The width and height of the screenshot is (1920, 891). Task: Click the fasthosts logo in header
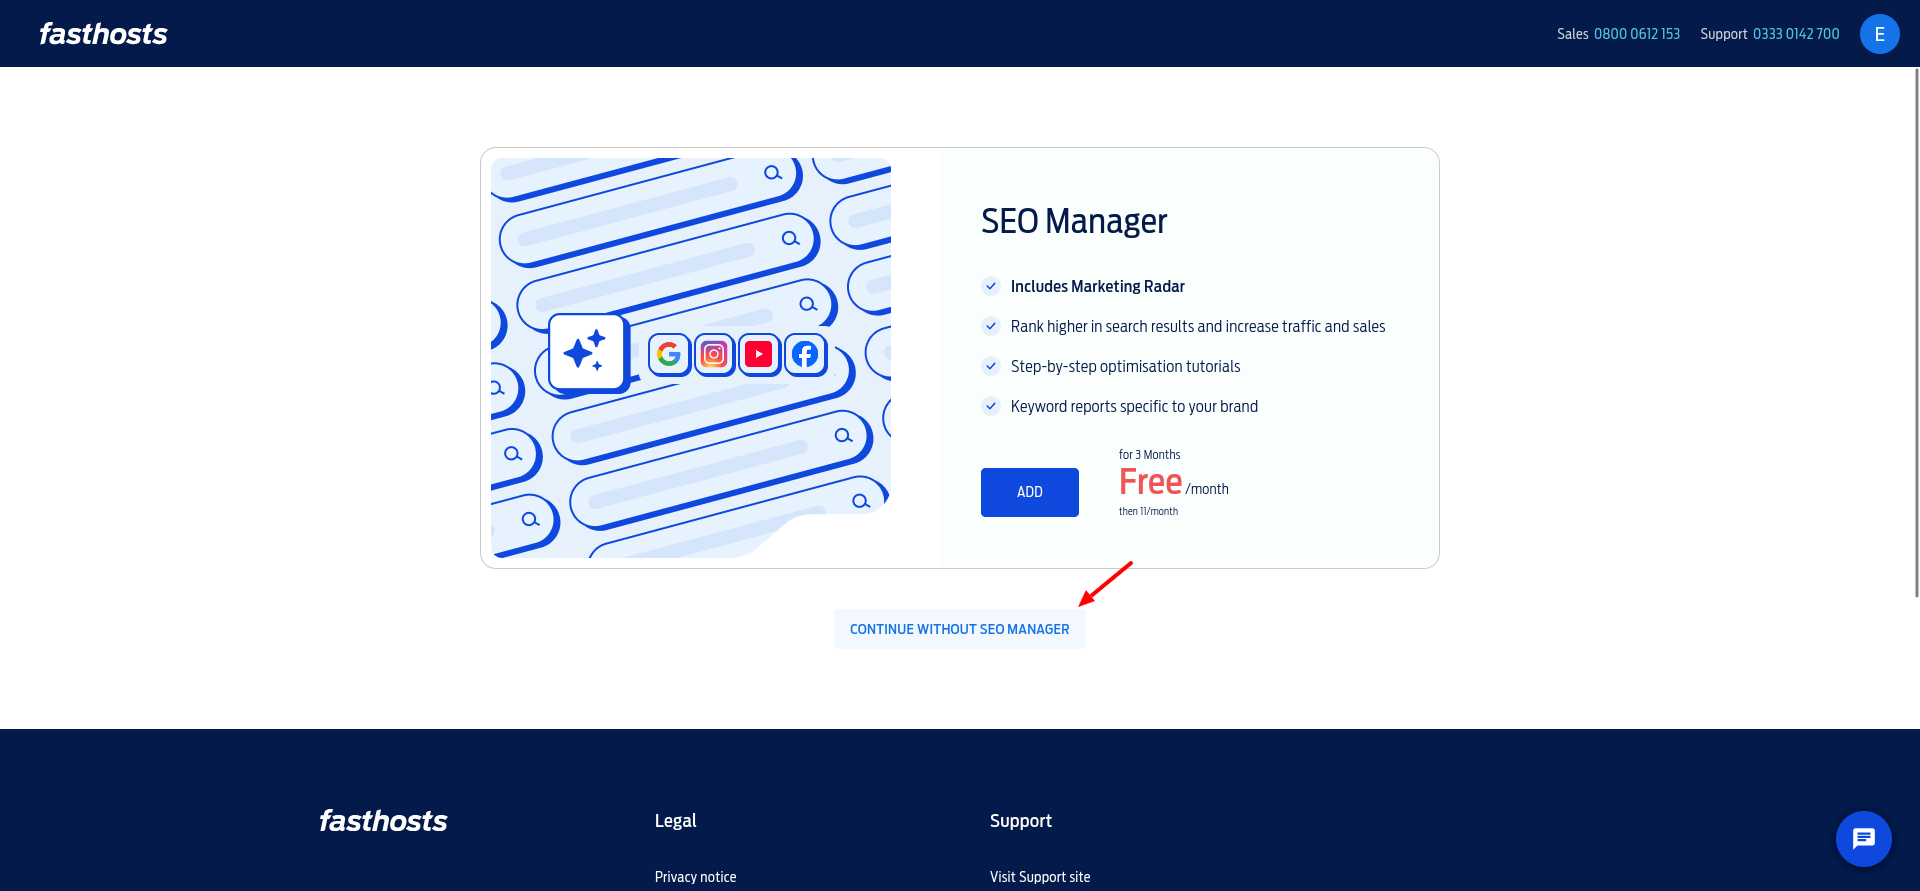(x=103, y=34)
